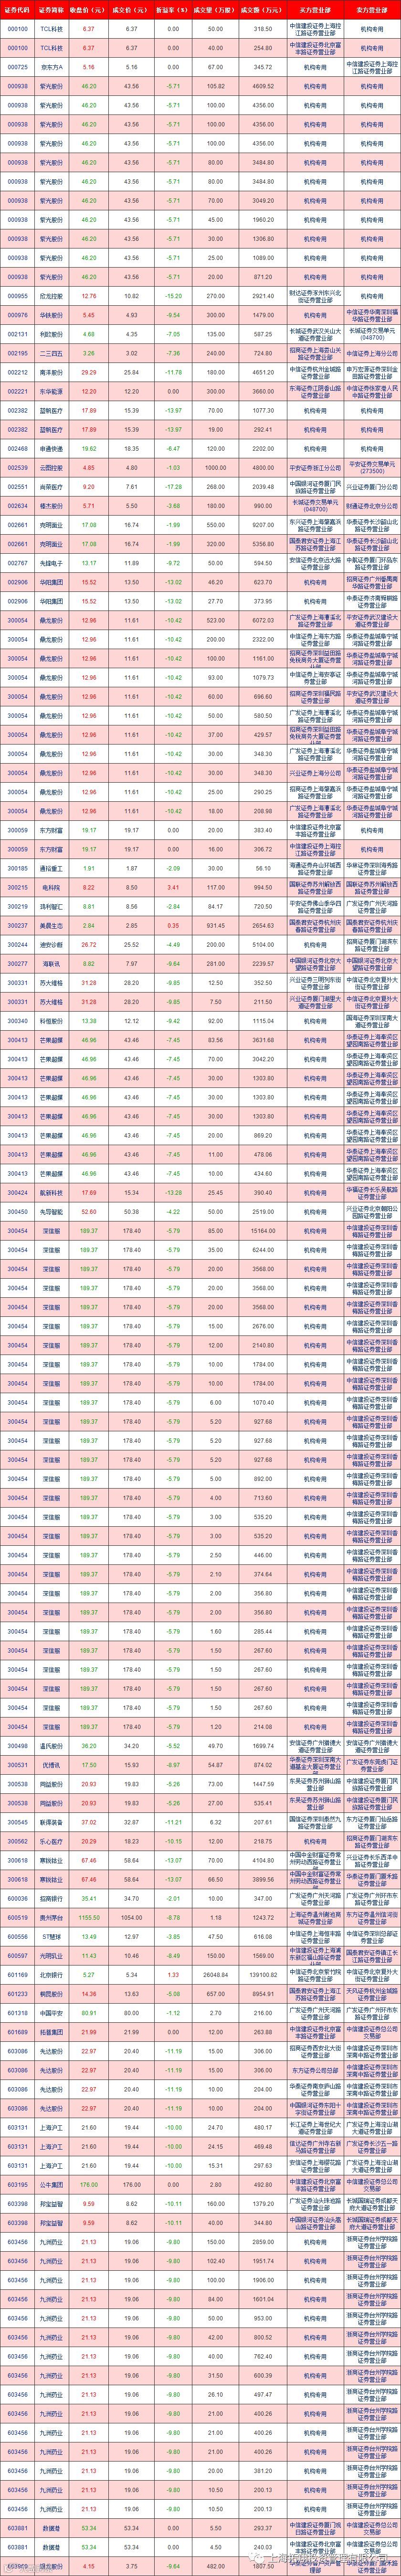
Task: Select the 招商银行 name cell
Action: [x=52, y=1899]
